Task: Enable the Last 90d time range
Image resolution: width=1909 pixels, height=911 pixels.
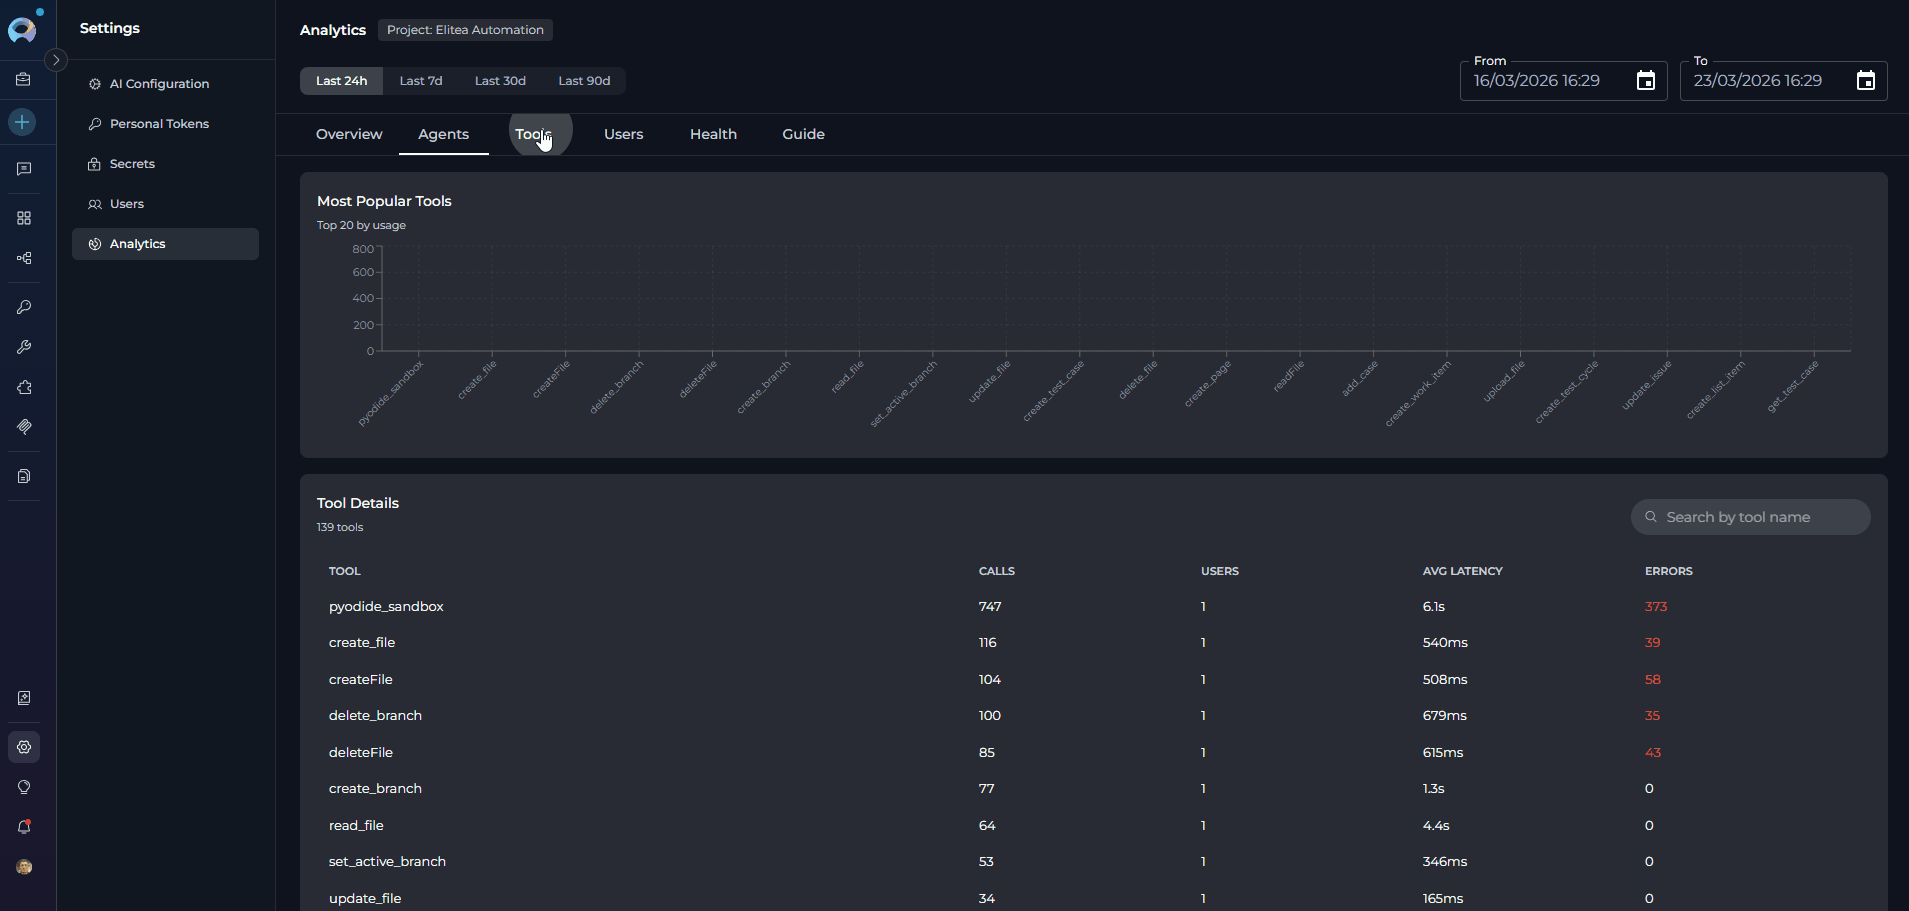Action: point(584,80)
